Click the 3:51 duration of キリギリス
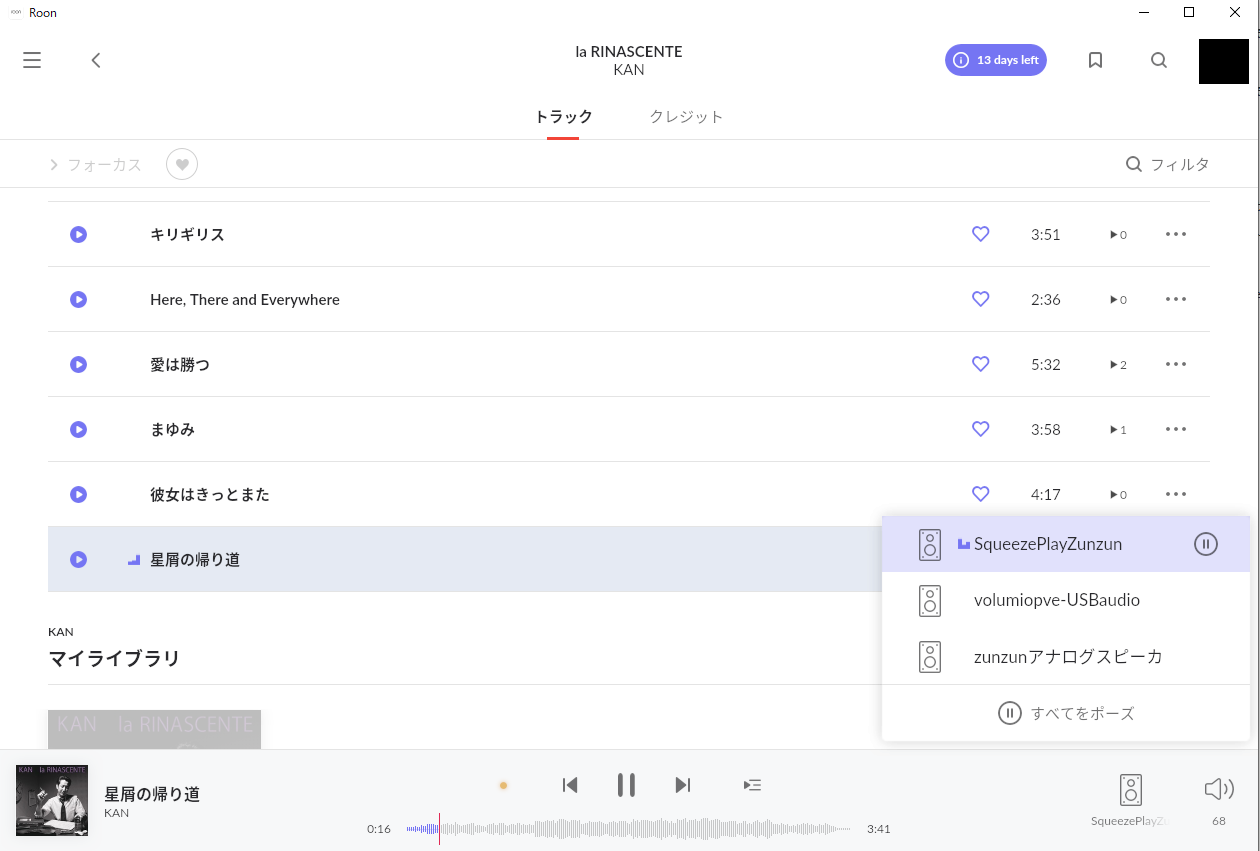The height and width of the screenshot is (851, 1260). [x=1046, y=234]
